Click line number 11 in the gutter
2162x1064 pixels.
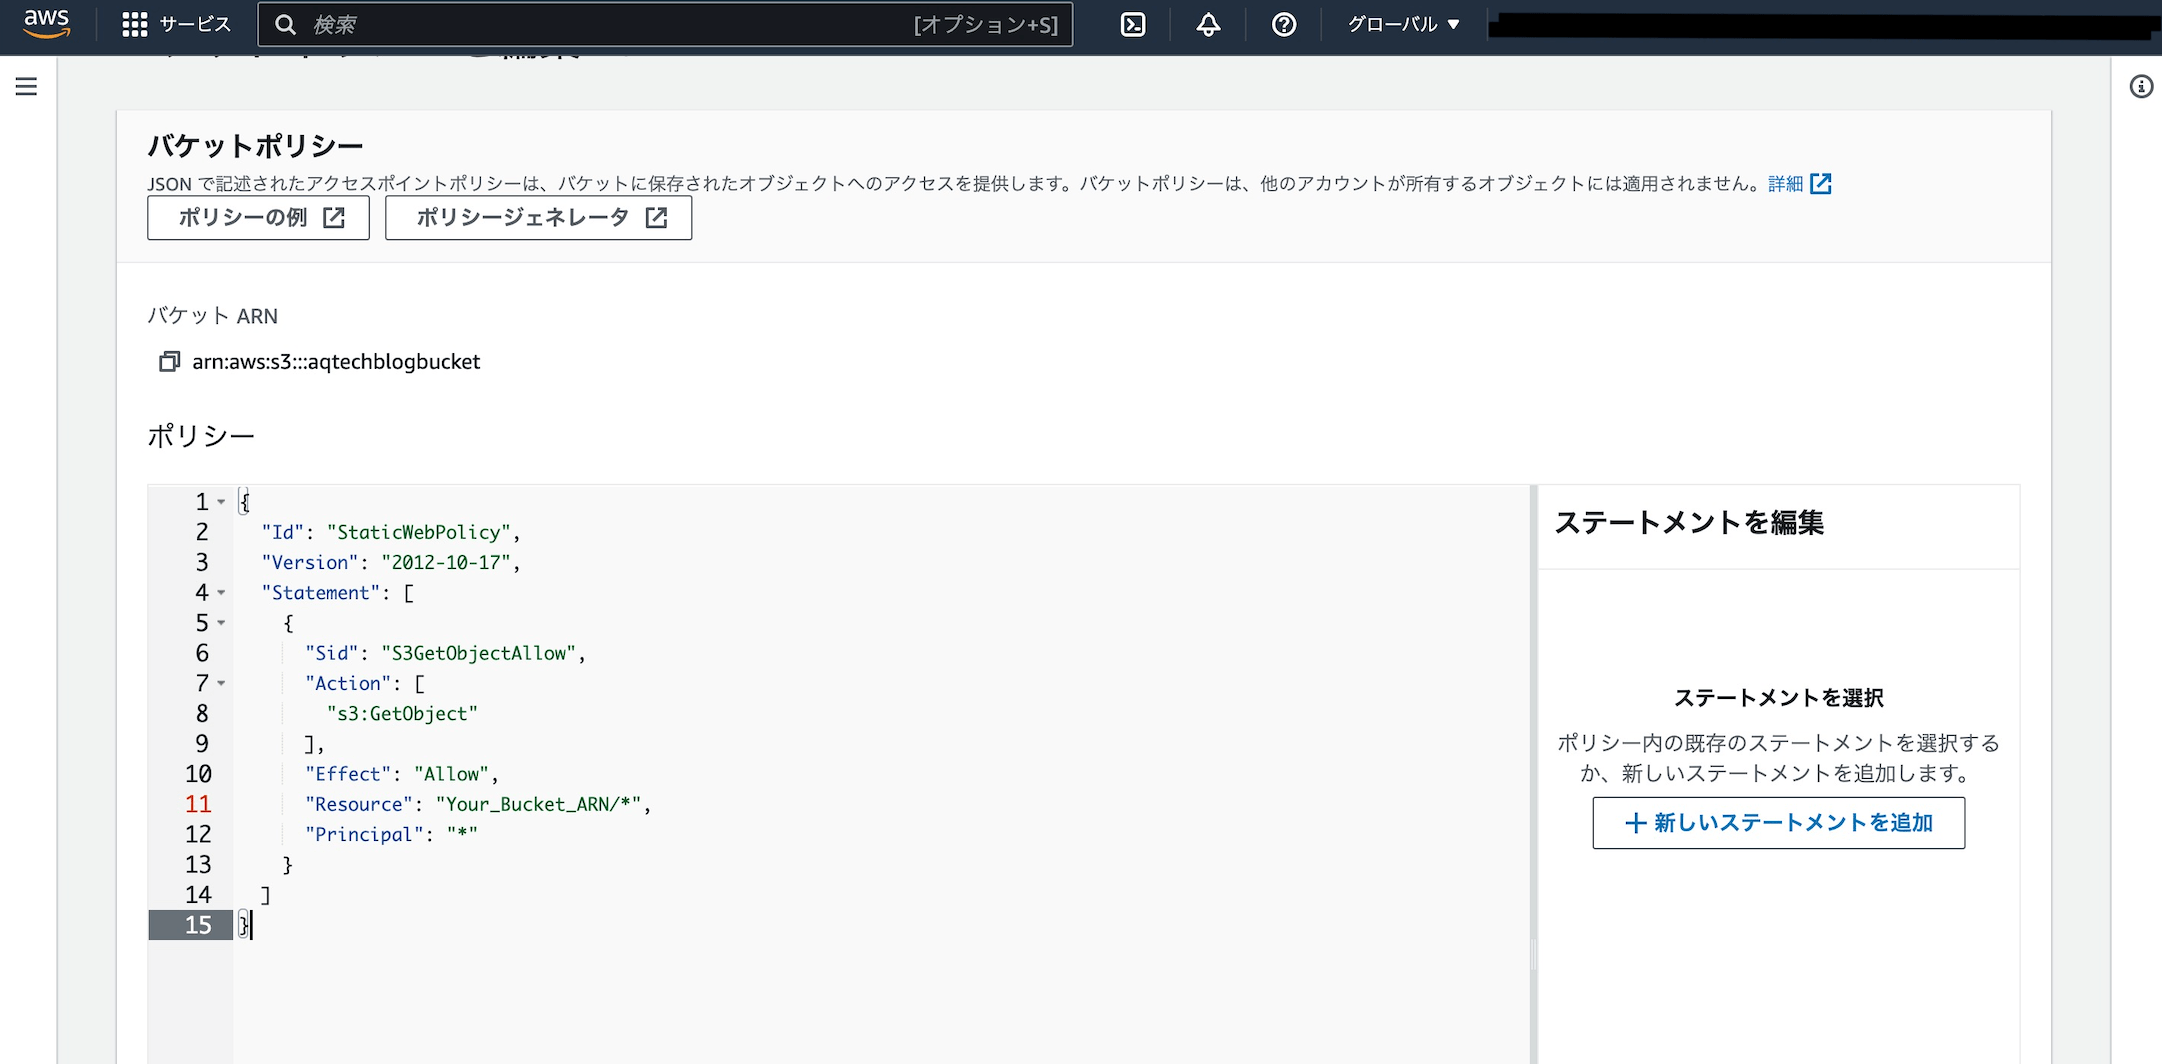[x=198, y=804]
